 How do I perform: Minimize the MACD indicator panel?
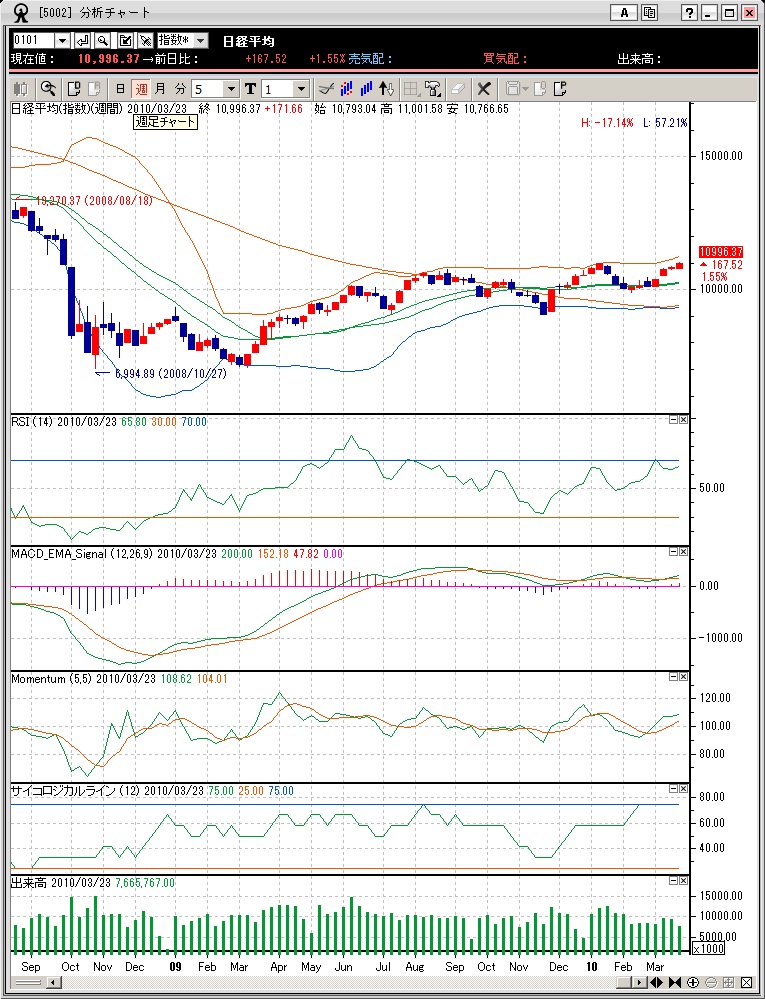[x=673, y=552]
